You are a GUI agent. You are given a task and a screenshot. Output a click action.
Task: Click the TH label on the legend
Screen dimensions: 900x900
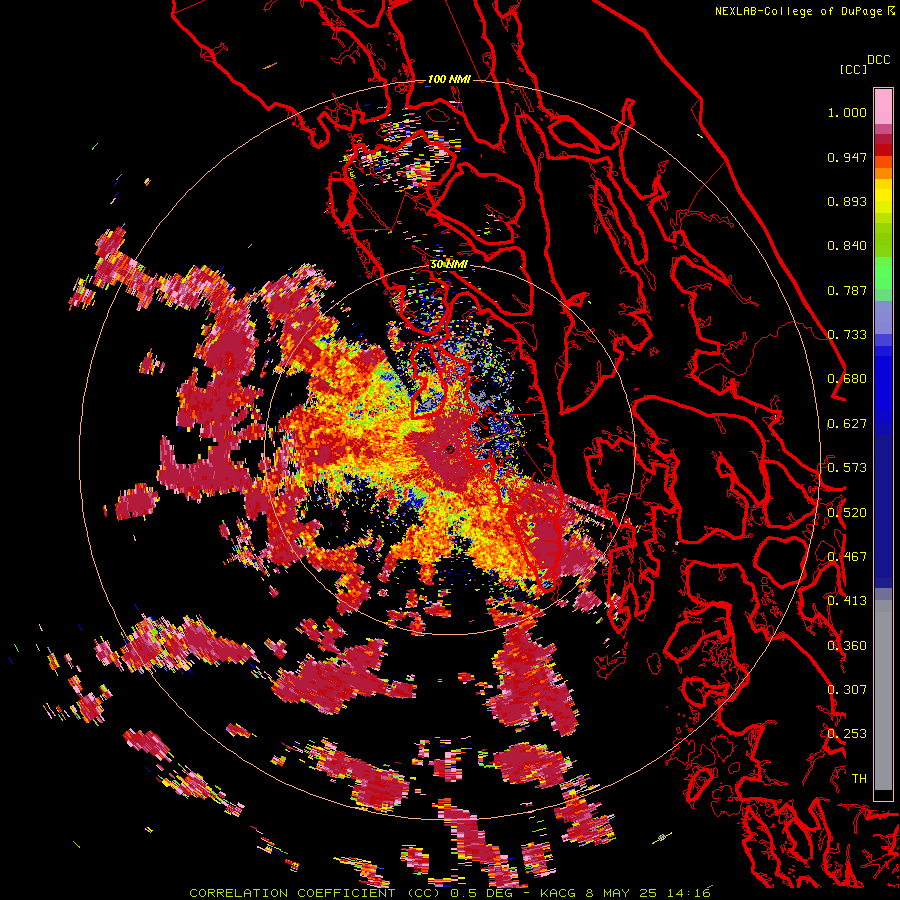click(859, 779)
